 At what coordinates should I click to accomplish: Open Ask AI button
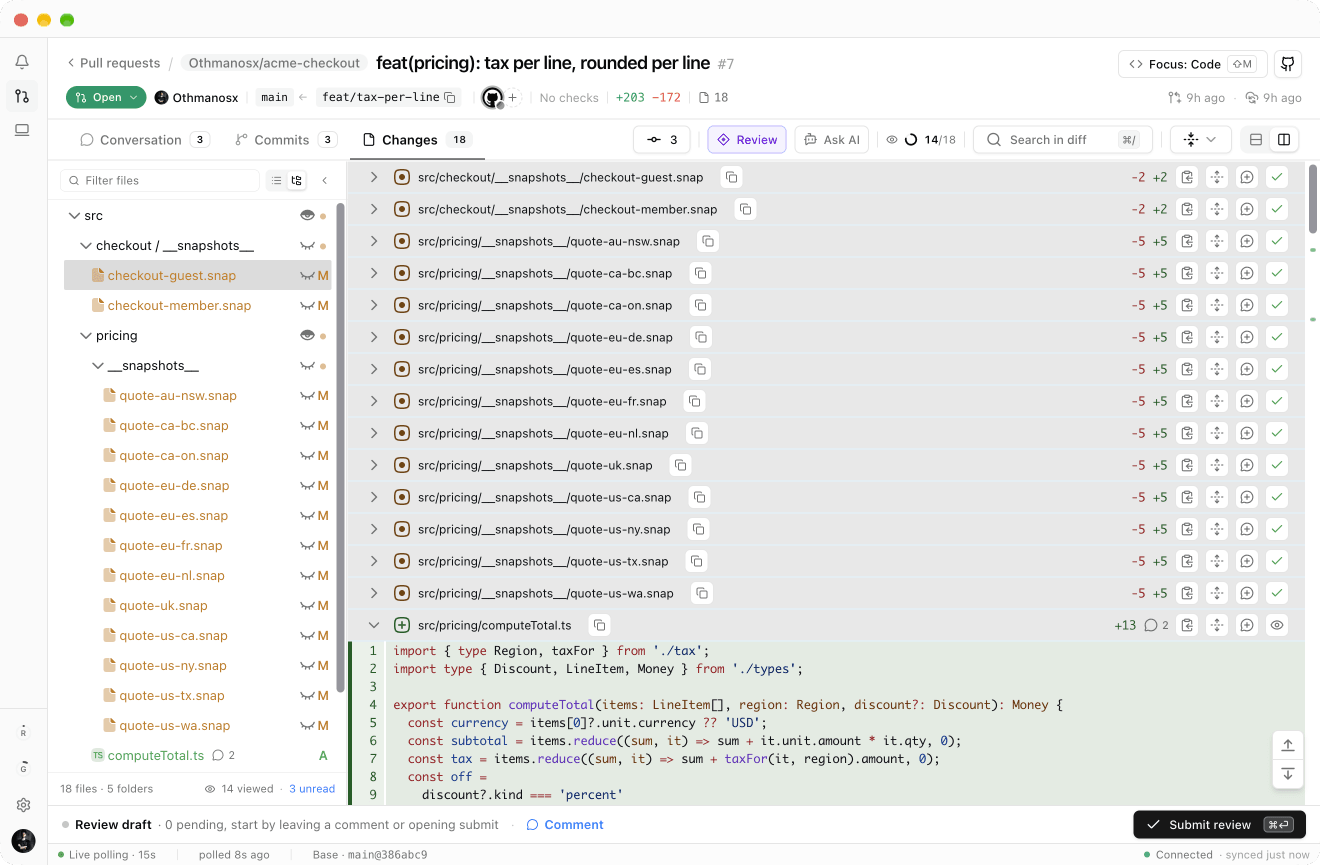coord(831,139)
